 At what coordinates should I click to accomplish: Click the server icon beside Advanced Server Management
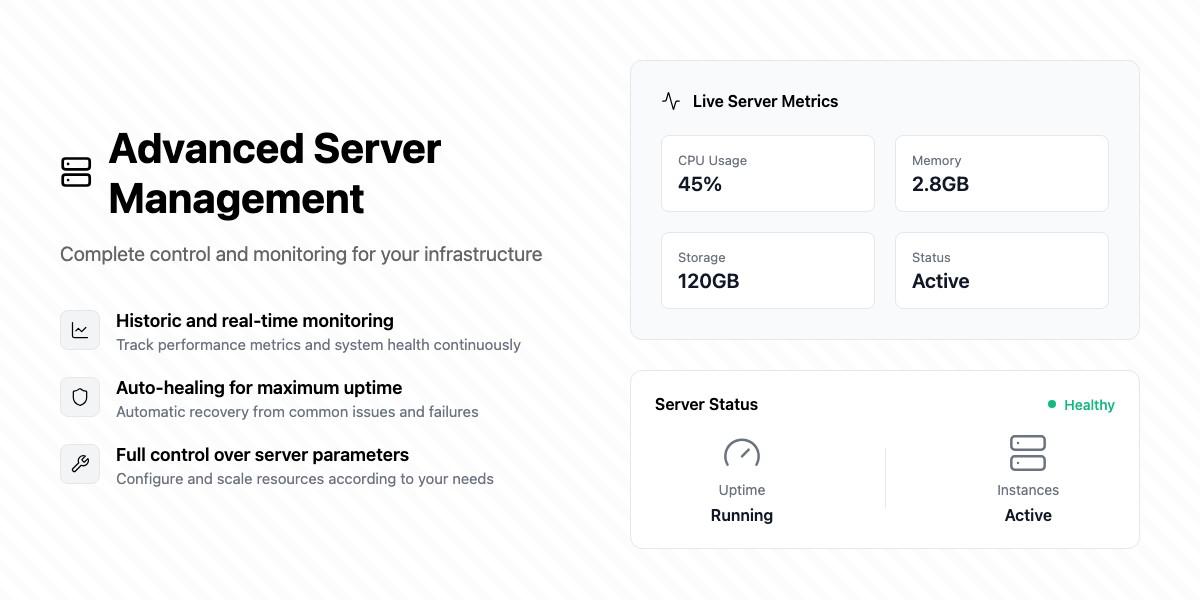[76, 172]
